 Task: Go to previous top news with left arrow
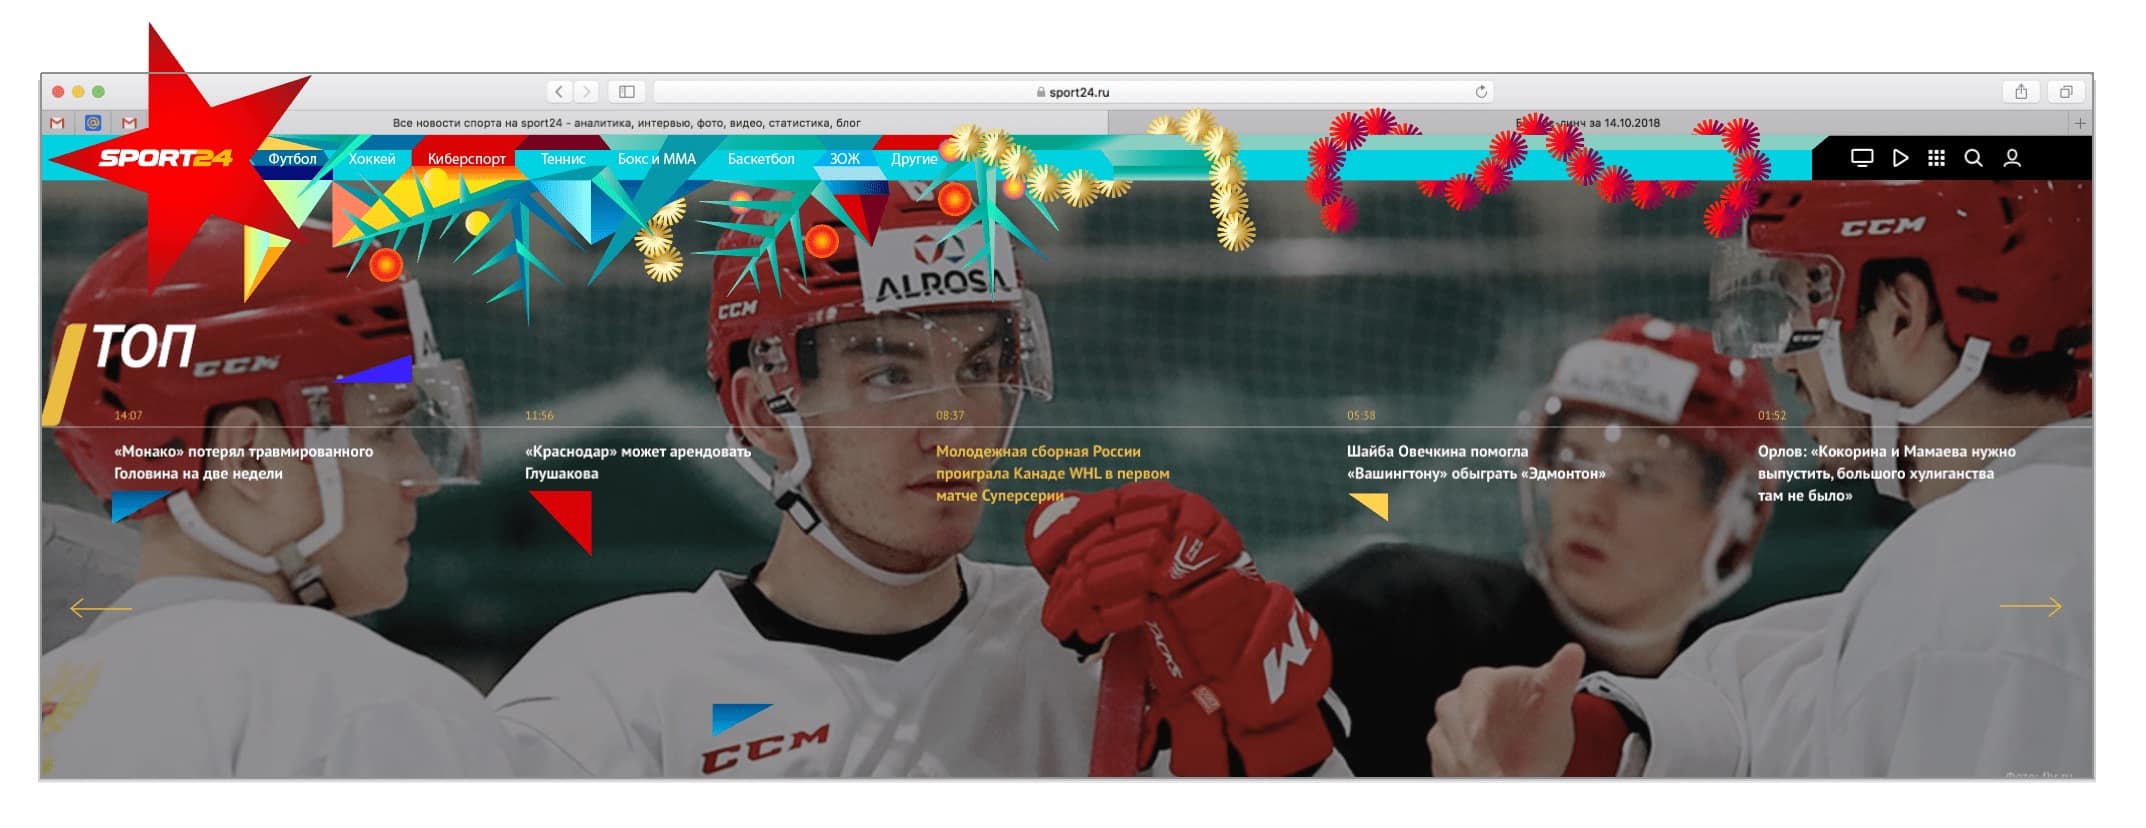pos(101,607)
